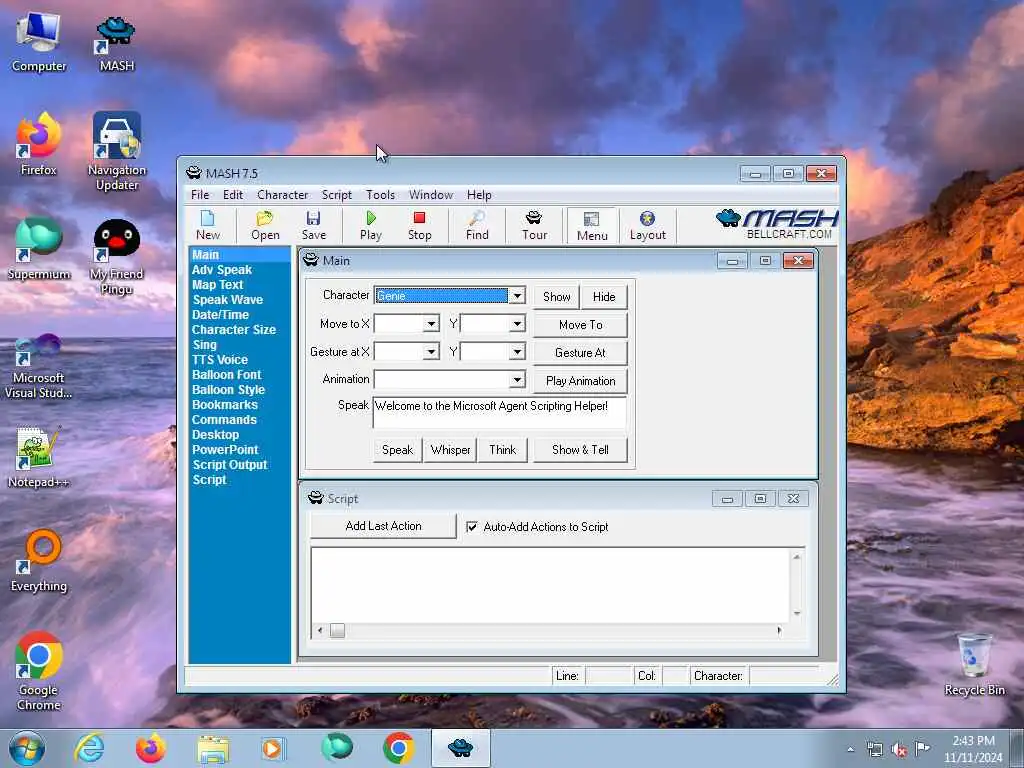Screen dimensions: 1024x768
Task: Start the Tour from the toolbar
Action: (x=534, y=225)
